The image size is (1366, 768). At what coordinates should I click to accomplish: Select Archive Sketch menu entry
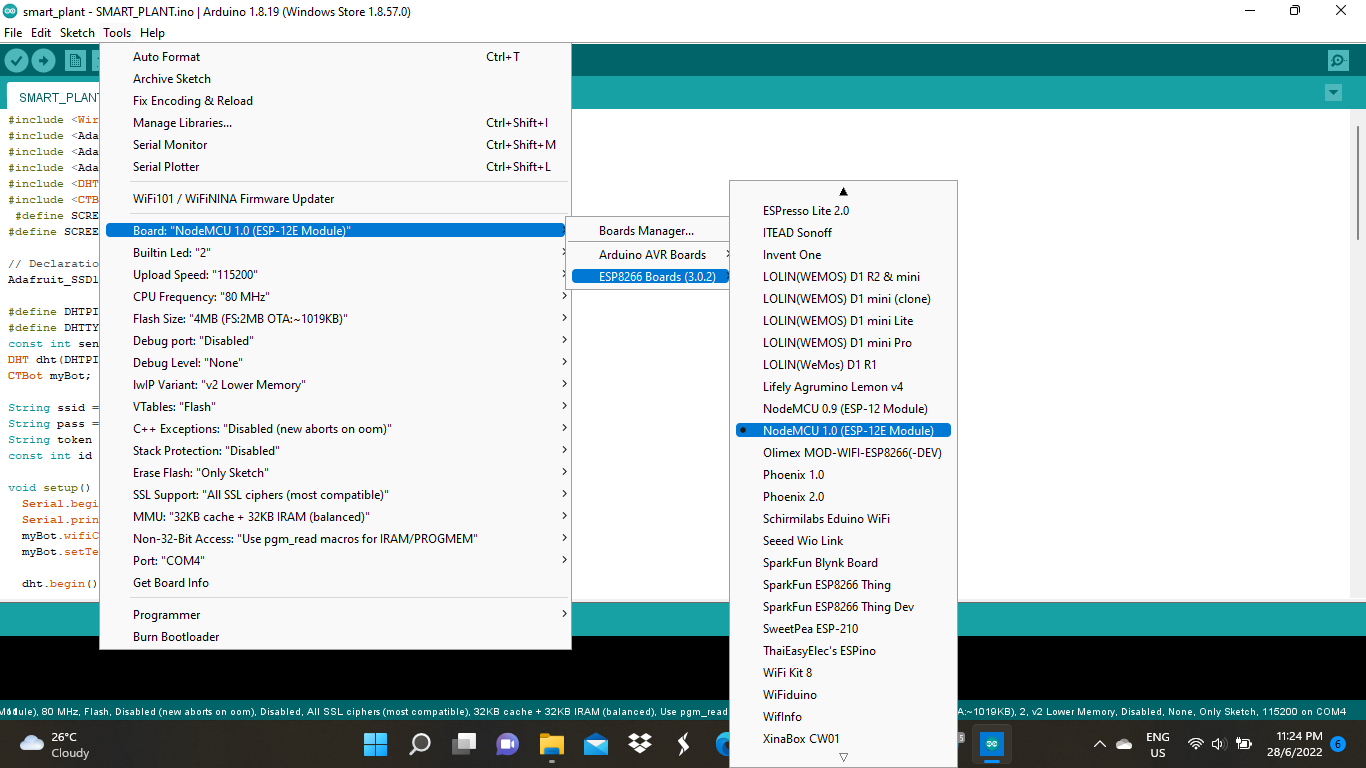tap(336, 79)
